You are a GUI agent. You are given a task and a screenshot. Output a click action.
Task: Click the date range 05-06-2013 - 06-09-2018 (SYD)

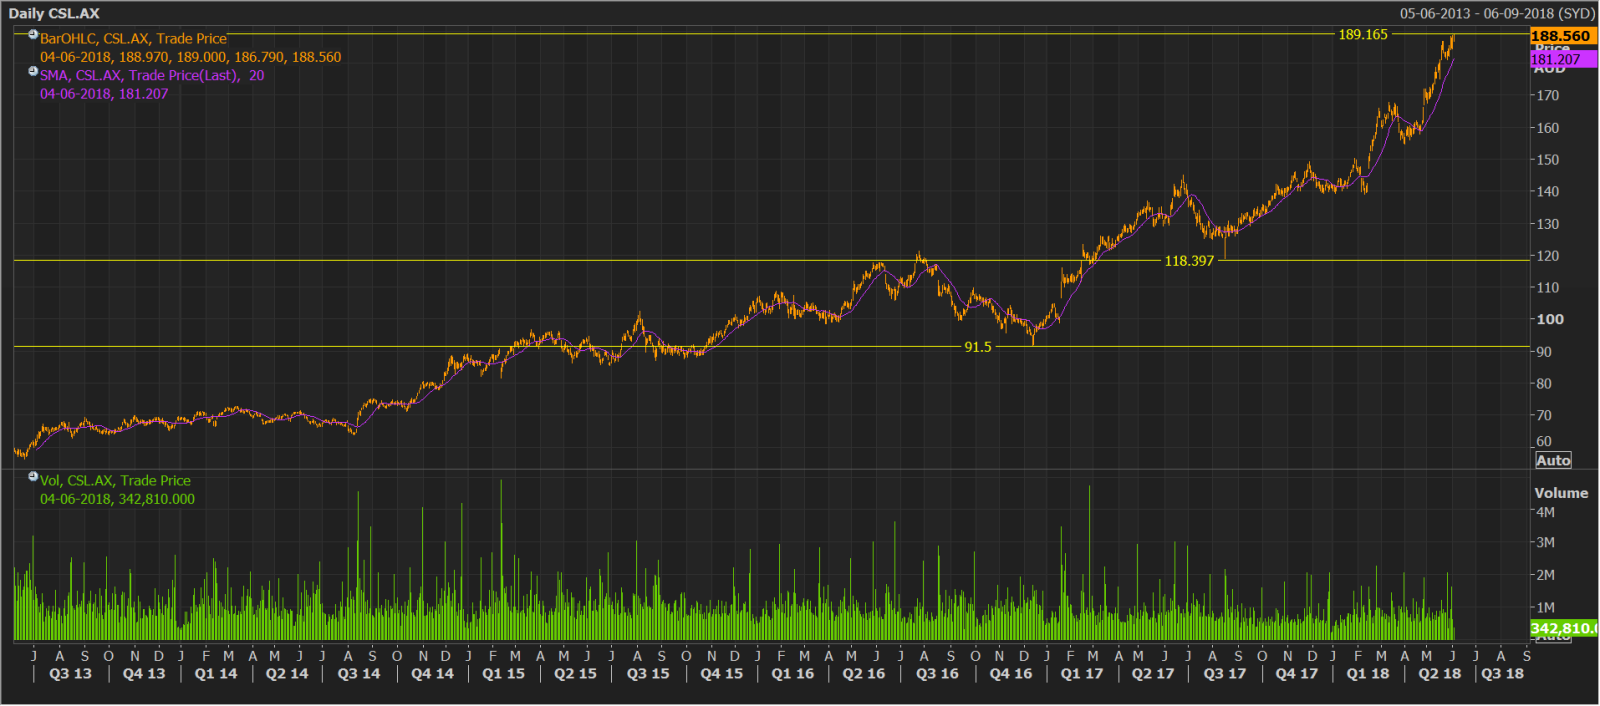(x=1497, y=14)
